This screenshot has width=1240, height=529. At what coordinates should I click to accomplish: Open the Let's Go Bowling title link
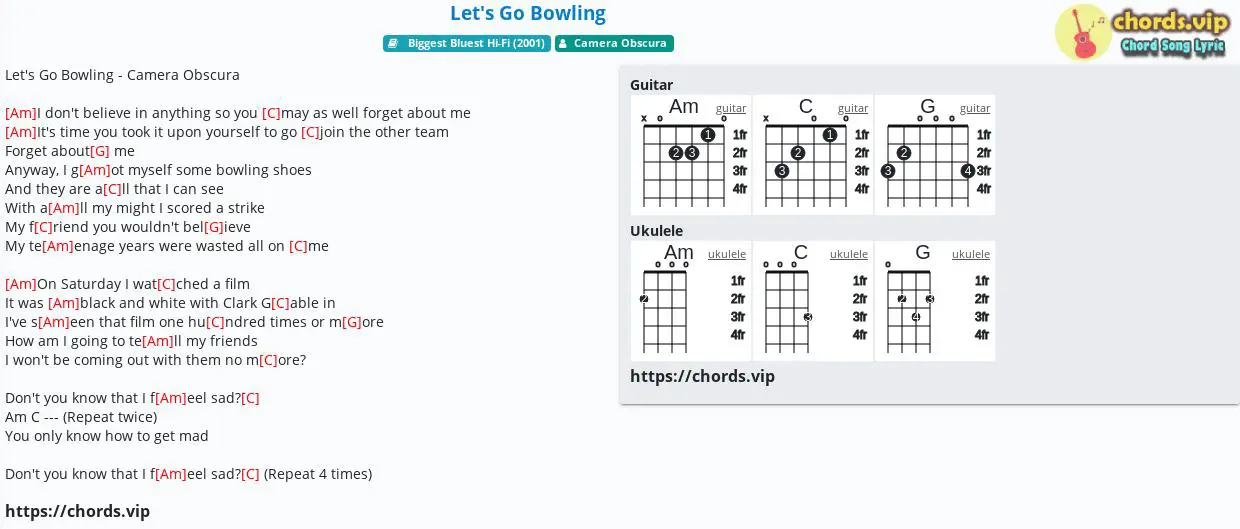click(528, 13)
